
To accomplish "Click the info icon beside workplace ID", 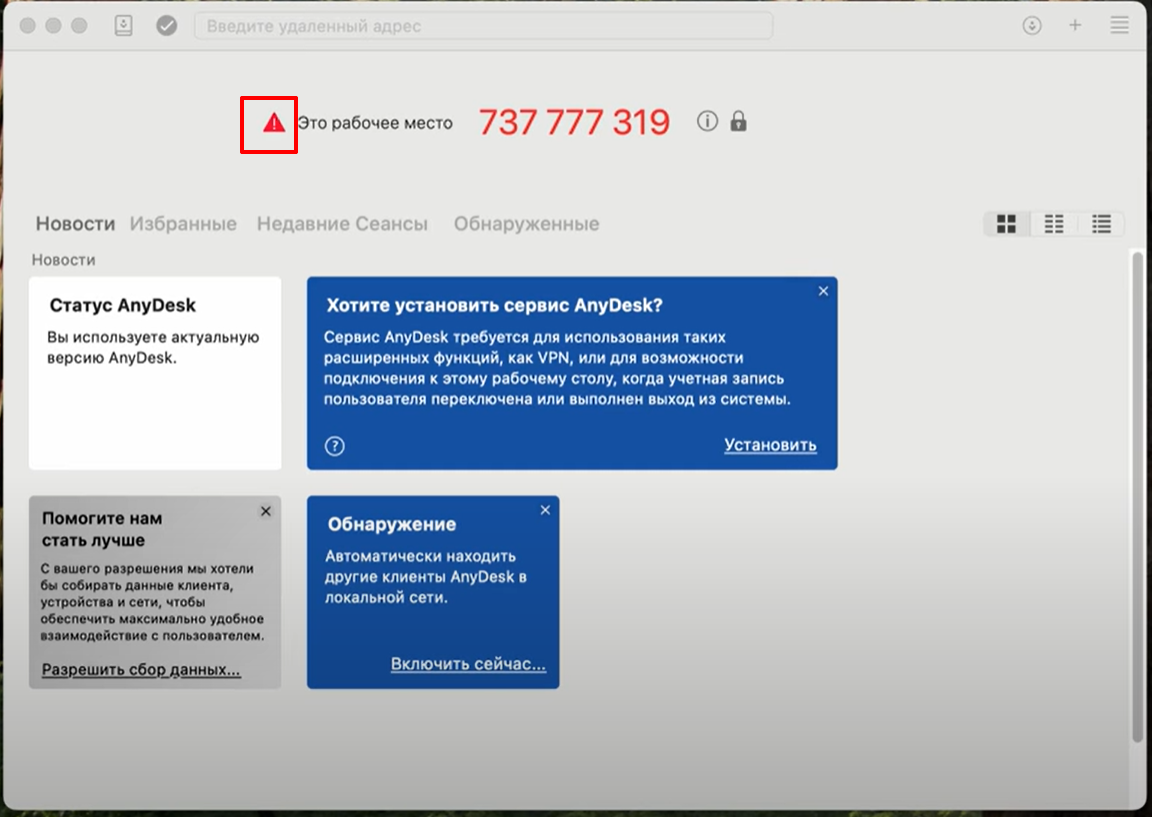I will (x=707, y=122).
